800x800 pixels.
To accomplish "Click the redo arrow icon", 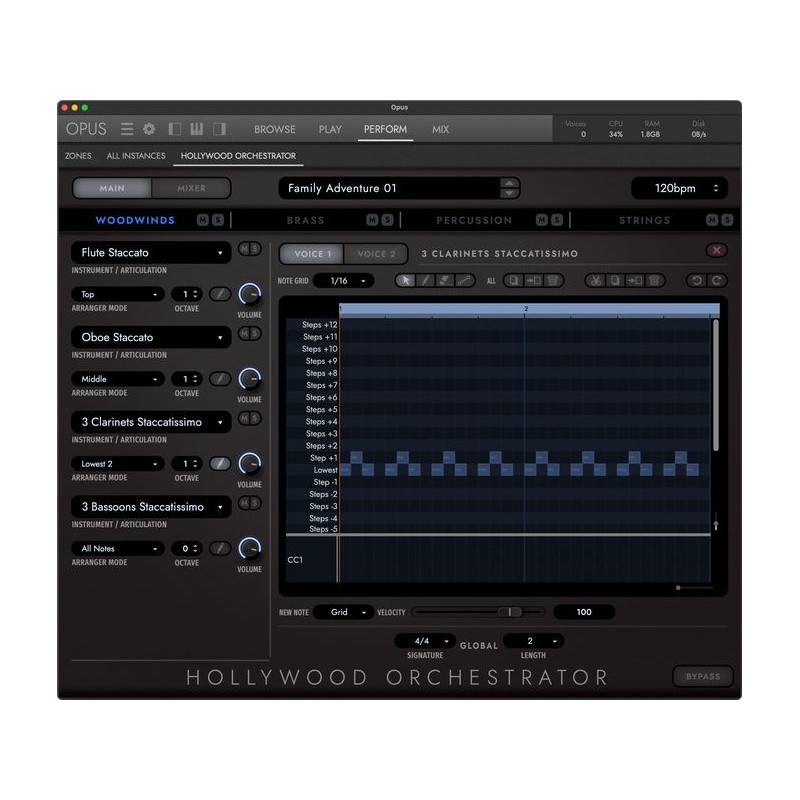I will tap(715, 281).
